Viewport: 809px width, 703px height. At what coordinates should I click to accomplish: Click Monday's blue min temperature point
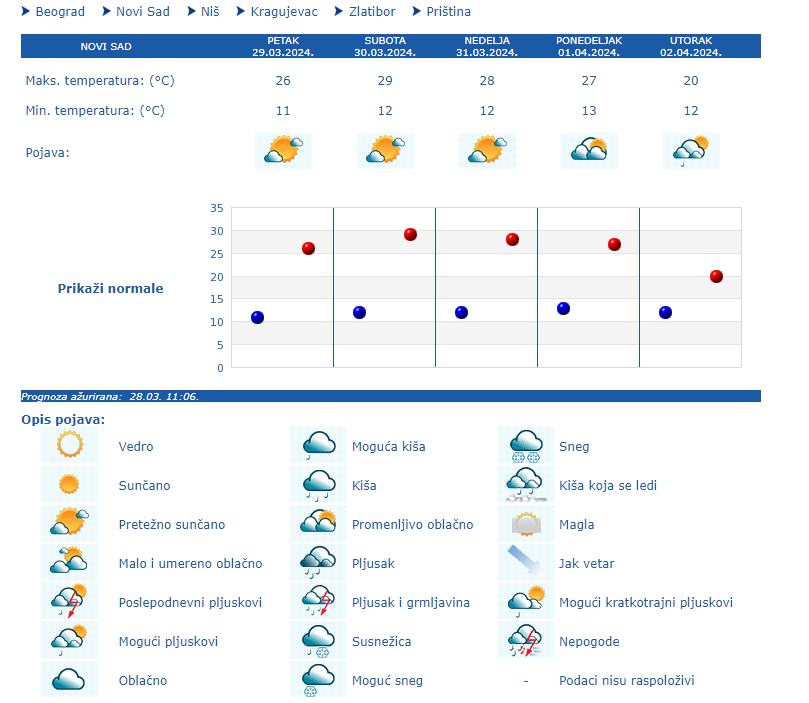tap(563, 308)
